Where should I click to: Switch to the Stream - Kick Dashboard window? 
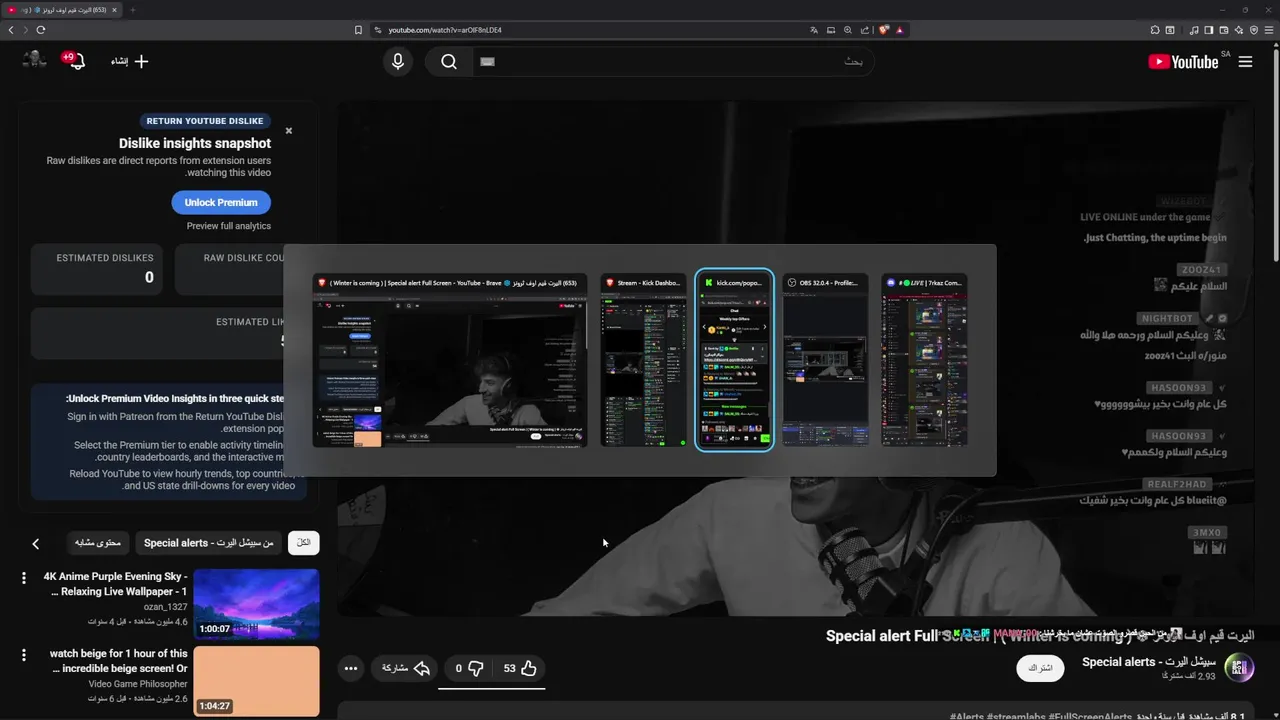643,360
